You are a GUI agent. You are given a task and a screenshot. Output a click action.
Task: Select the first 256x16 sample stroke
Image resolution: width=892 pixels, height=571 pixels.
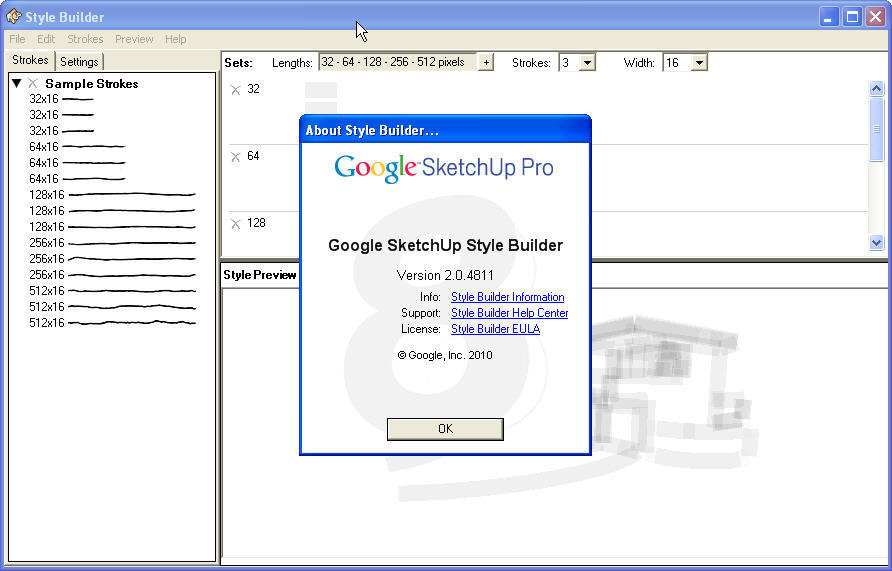click(113, 243)
